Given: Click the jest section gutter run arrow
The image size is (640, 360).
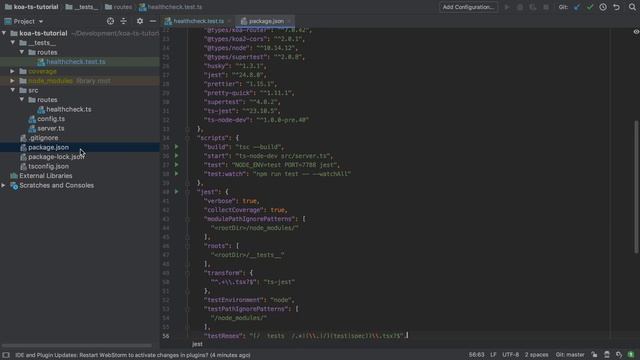Looking at the screenshot, I should (x=176, y=191).
